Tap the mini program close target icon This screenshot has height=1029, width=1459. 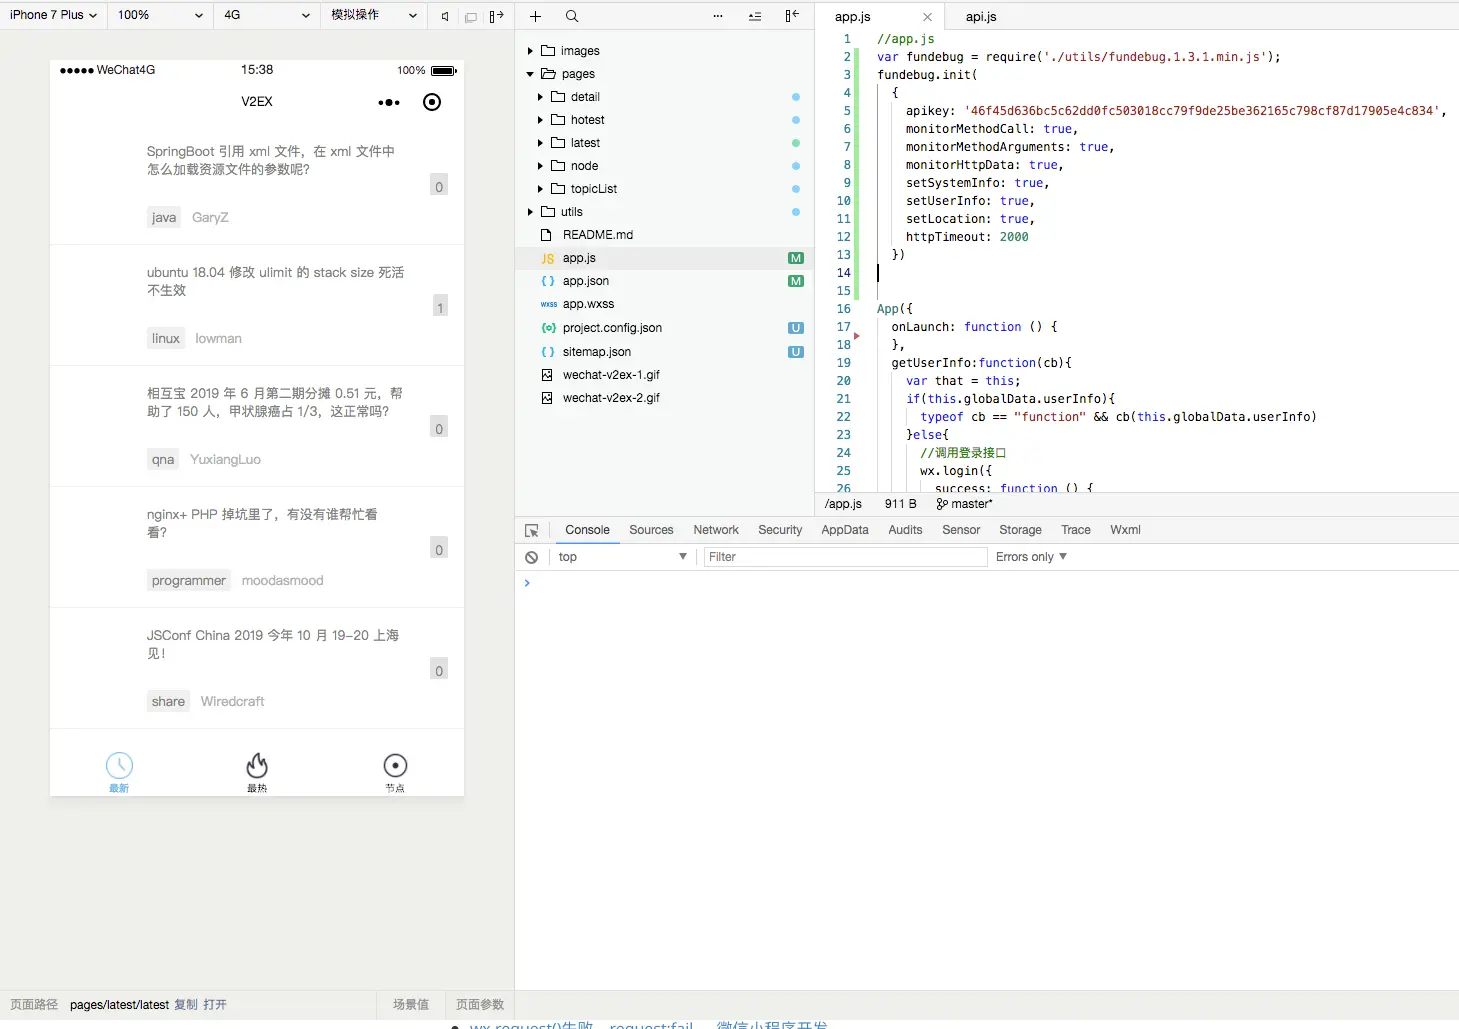pyautogui.click(x=432, y=102)
